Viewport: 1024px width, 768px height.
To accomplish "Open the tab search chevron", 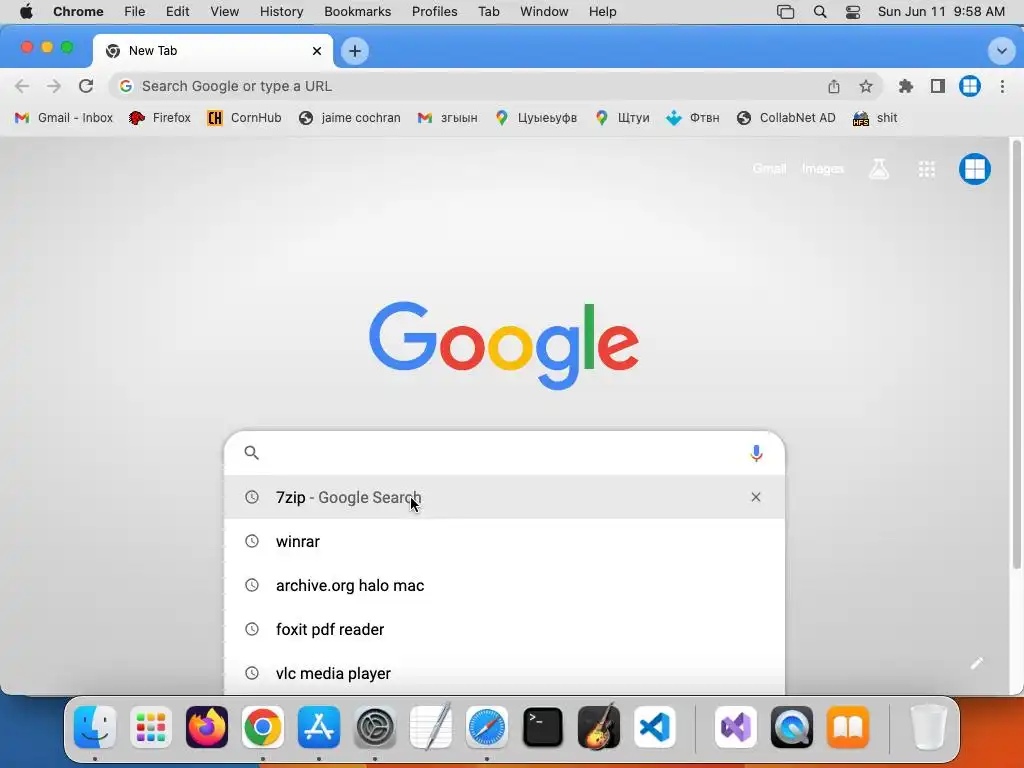I will point(1001,51).
